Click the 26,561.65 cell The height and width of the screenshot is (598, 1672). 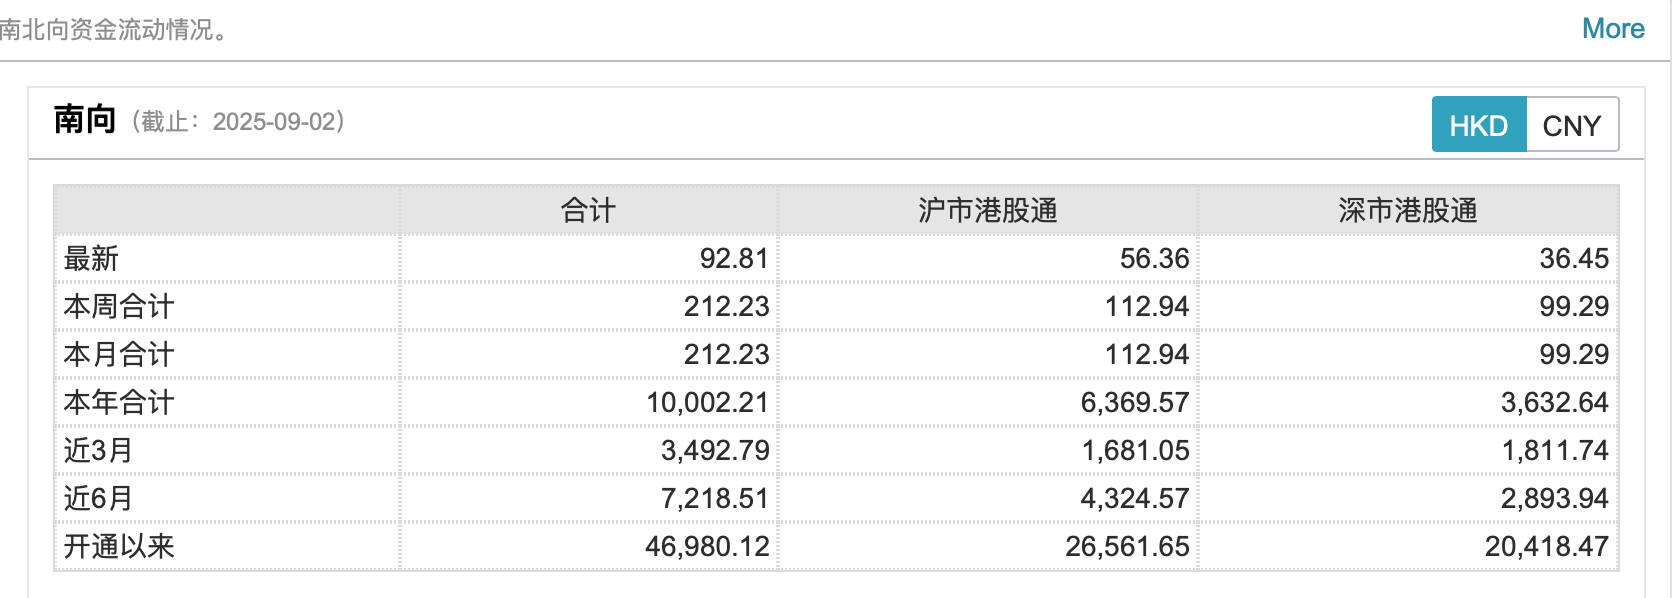pos(1127,546)
